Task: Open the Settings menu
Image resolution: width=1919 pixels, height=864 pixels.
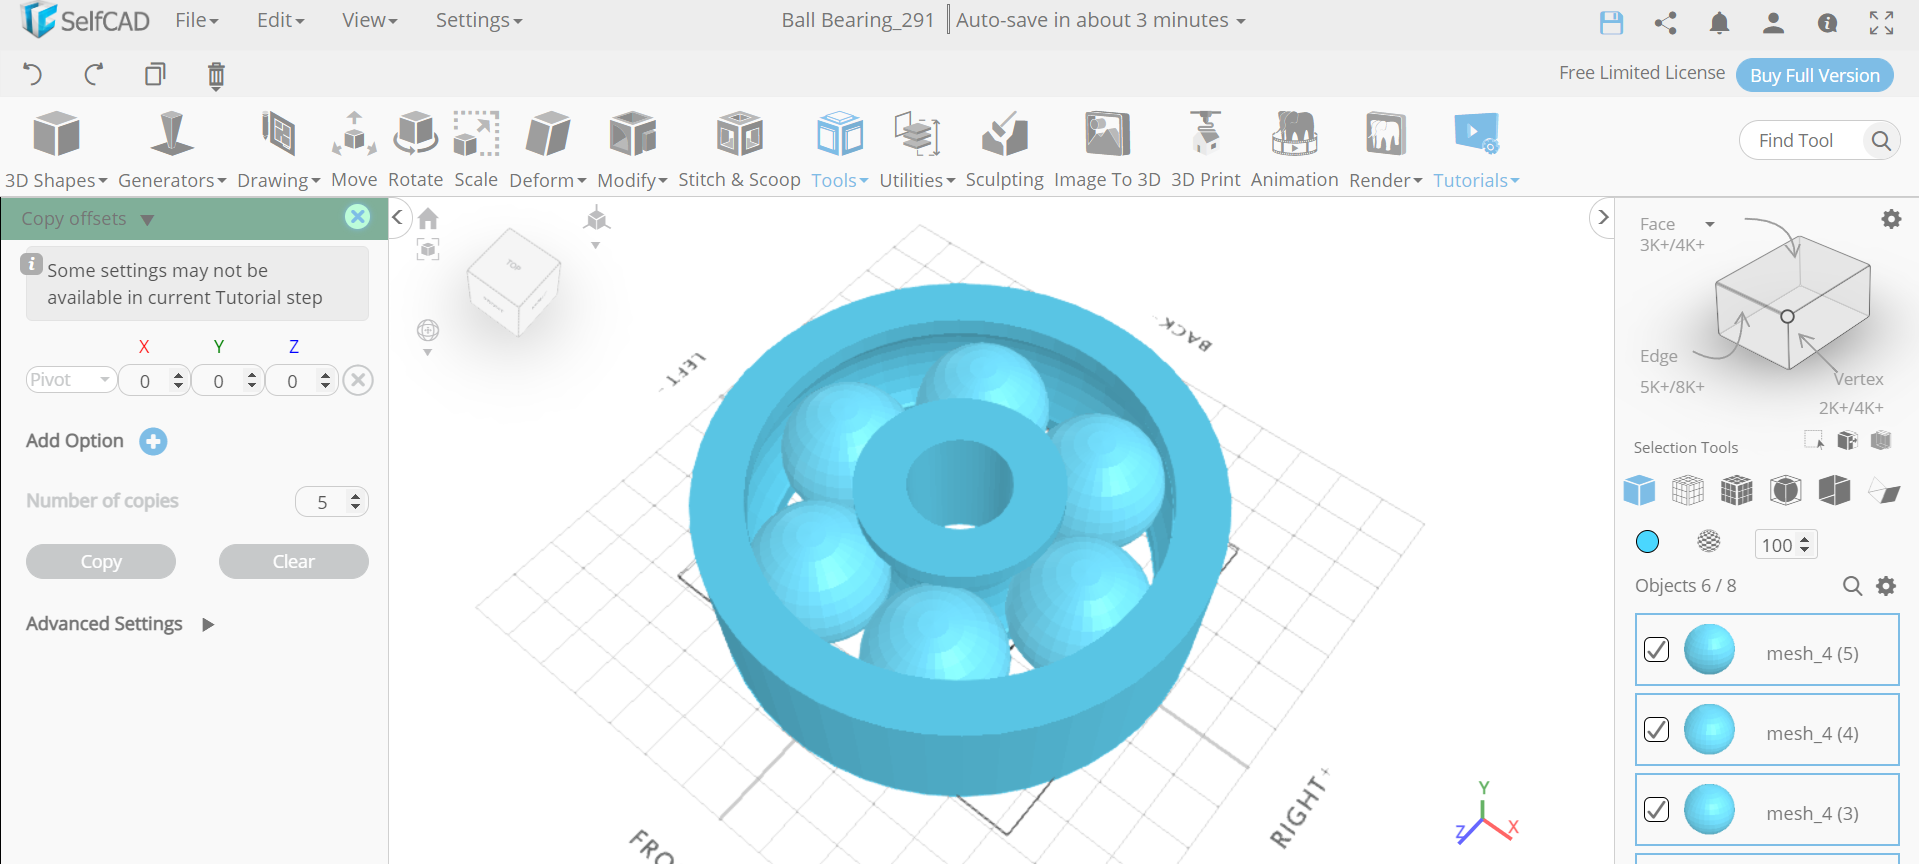Action: coord(478,20)
